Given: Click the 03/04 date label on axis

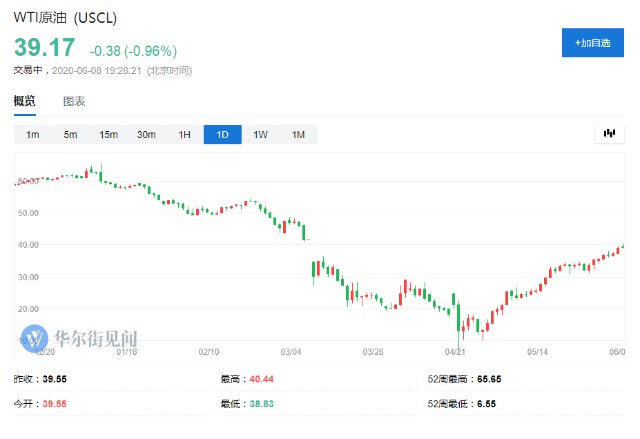Looking at the screenshot, I should tap(291, 352).
